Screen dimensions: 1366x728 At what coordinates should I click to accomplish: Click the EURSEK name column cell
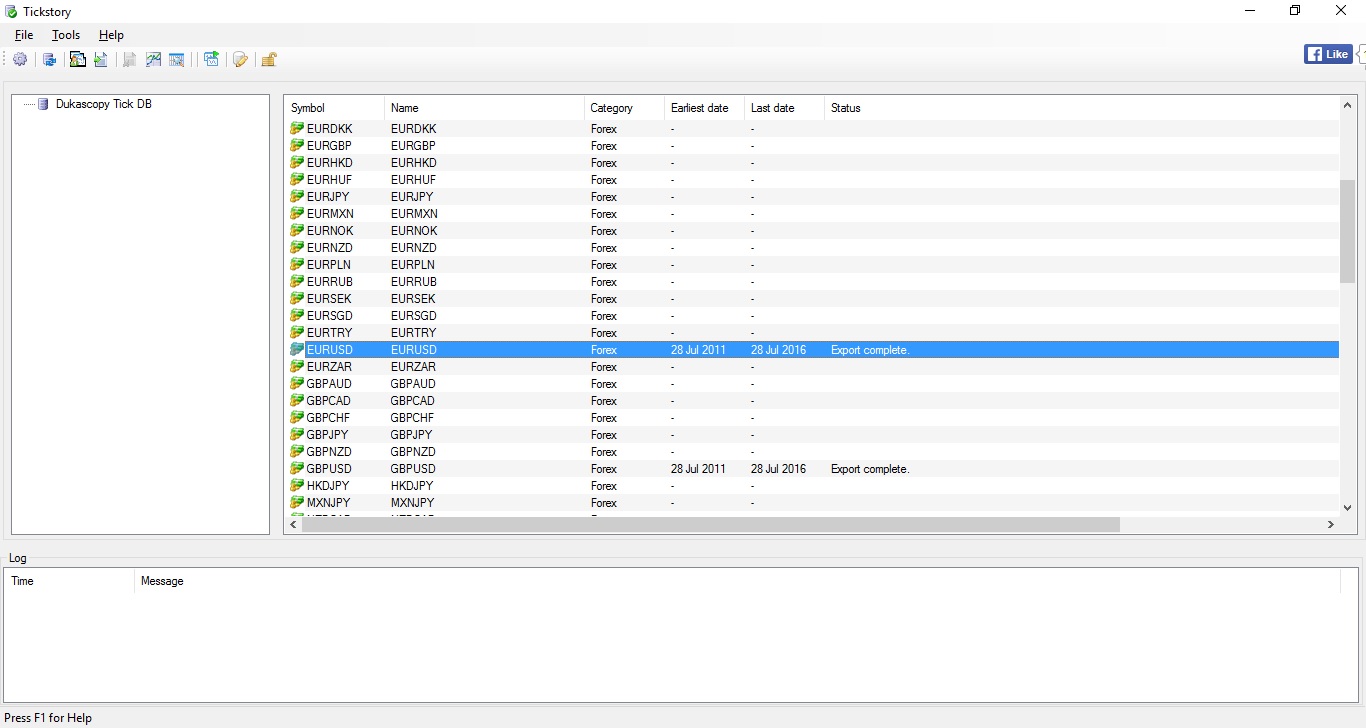point(413,299)
